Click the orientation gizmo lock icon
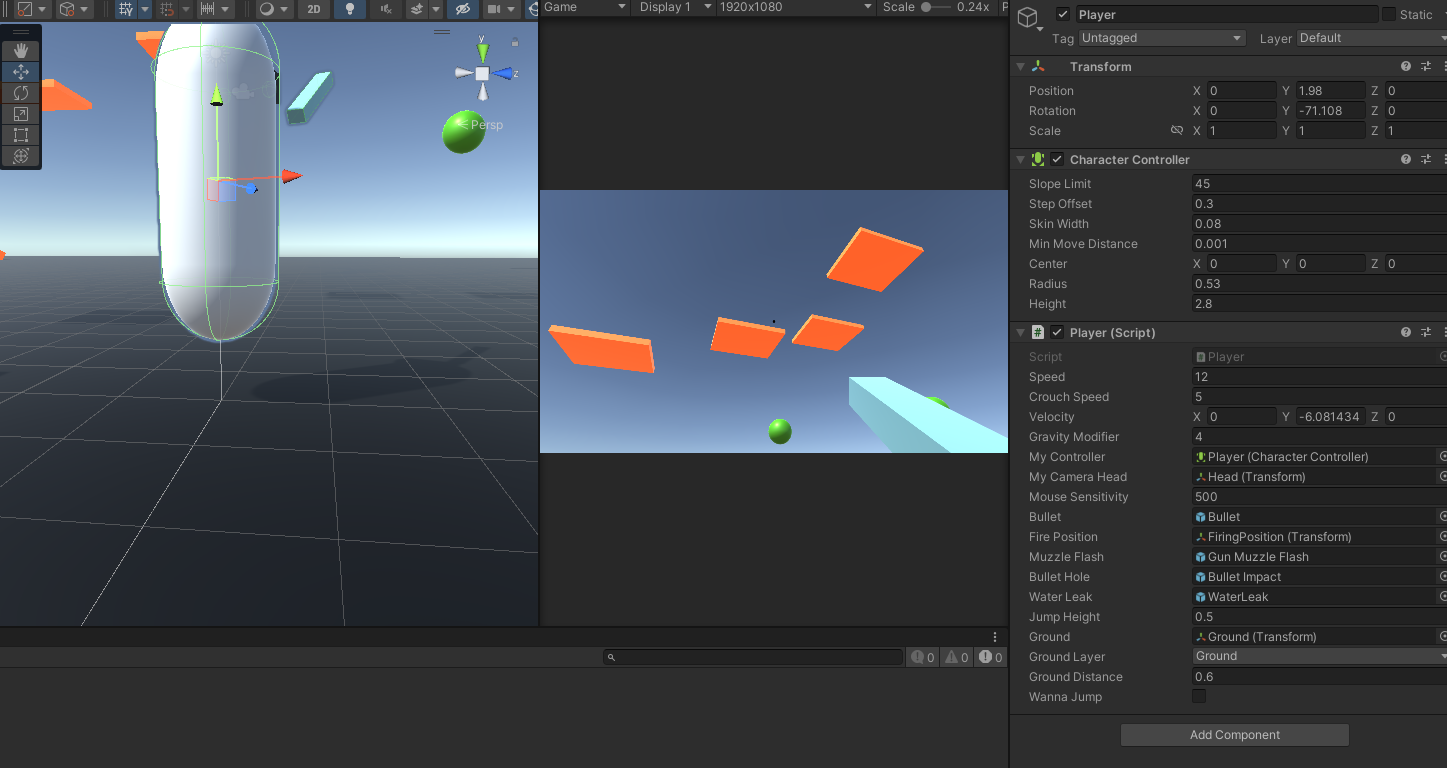 pos(515,42)
